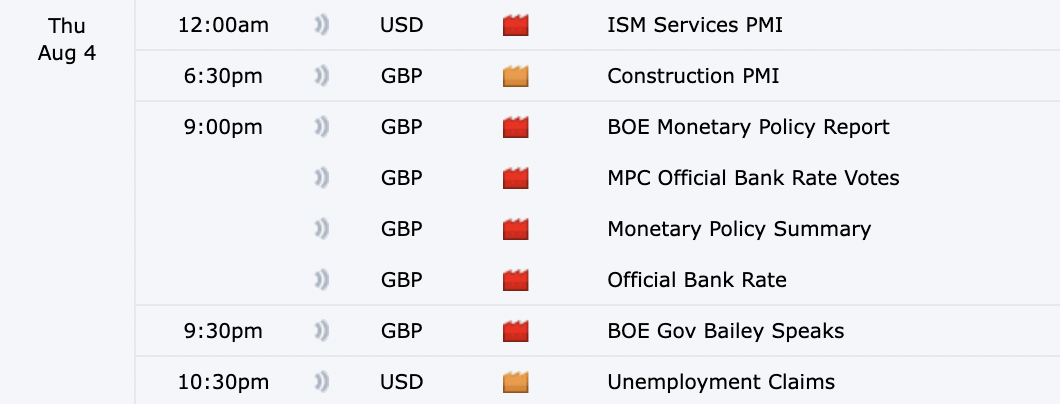Enable the alert speaker for BOE Monetary Policy Report
The height and width of the screenshot is (404, 1060).
click(321, 127)
